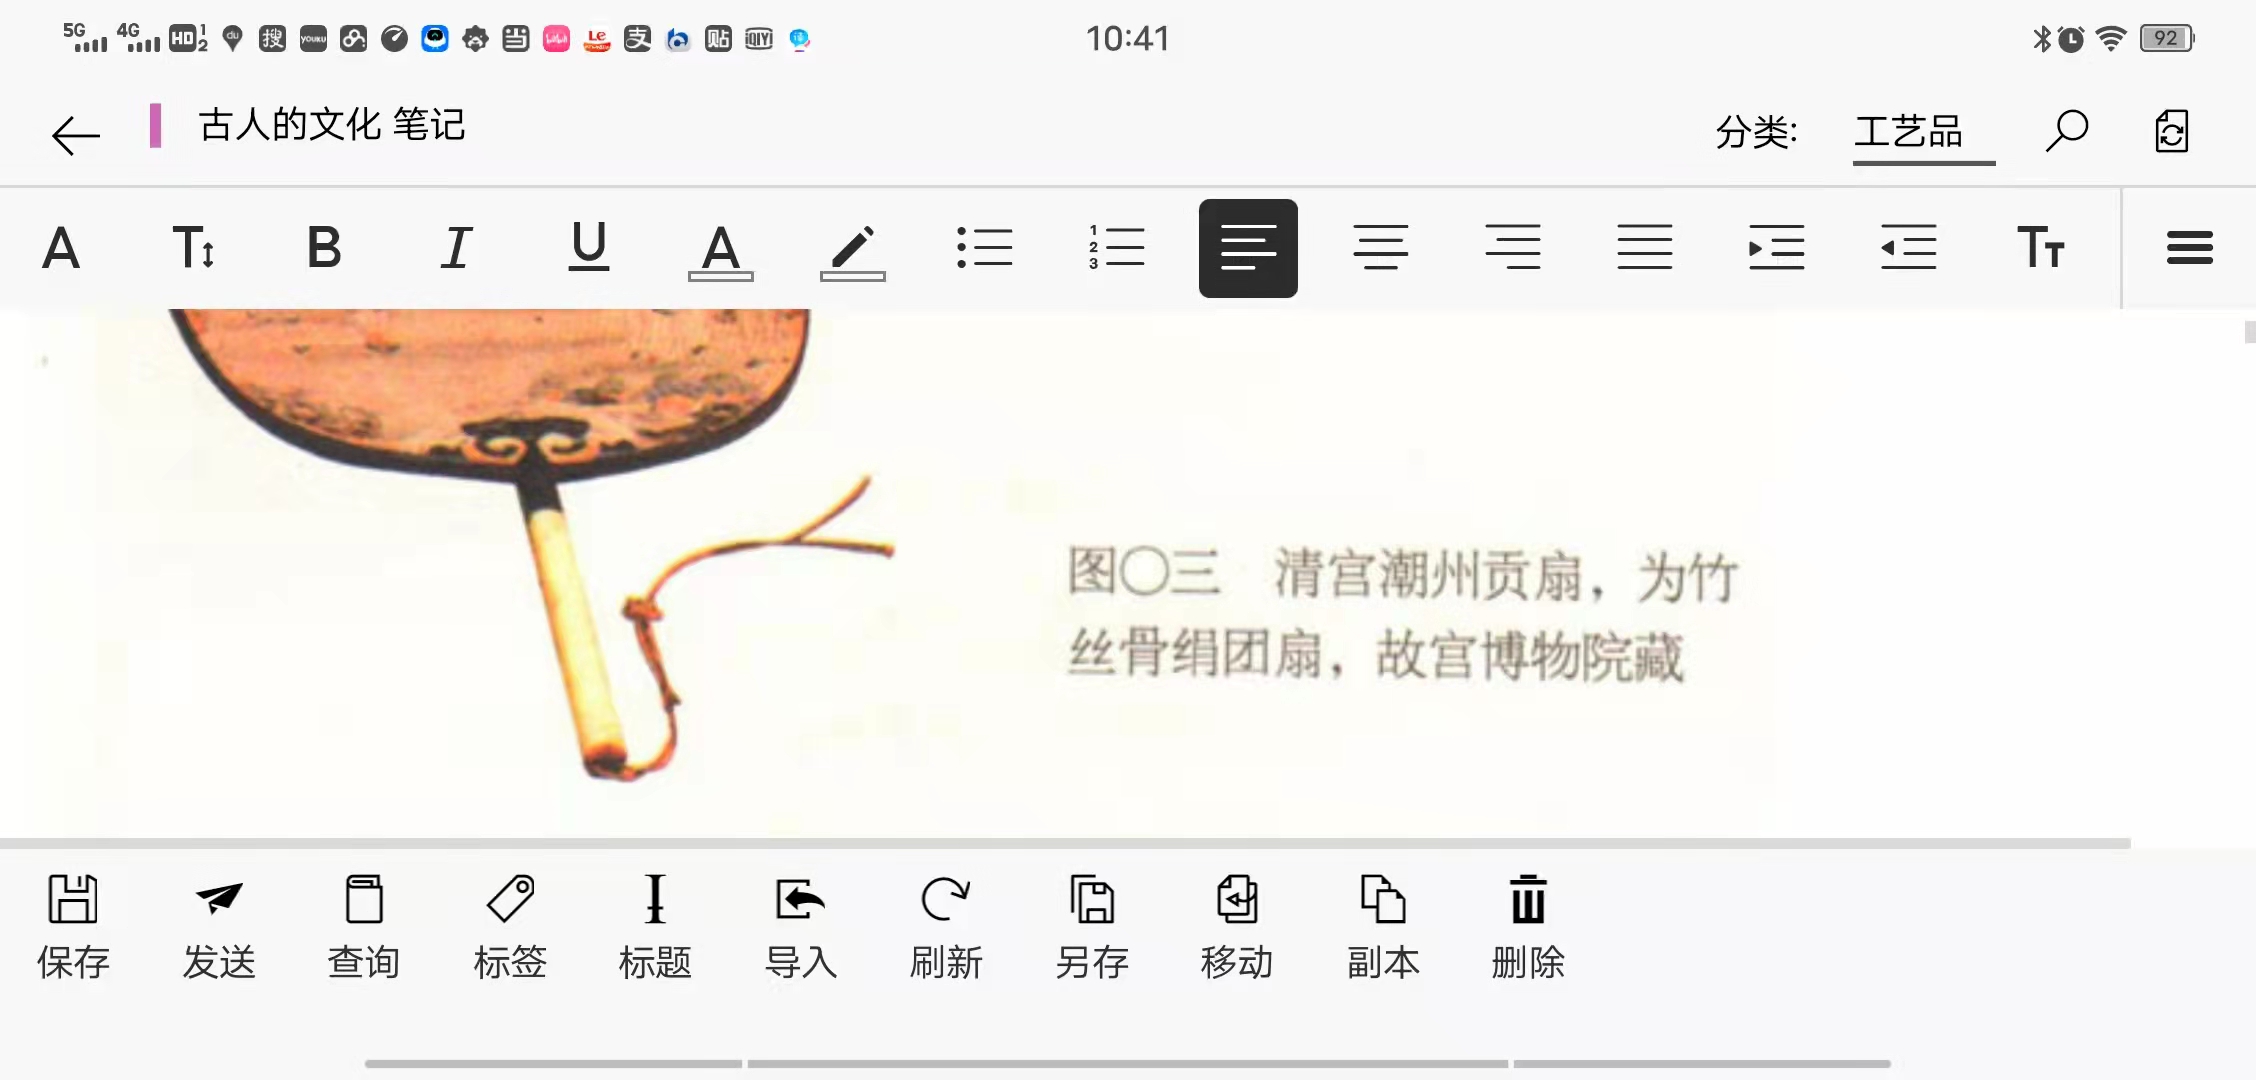Open font size T adjuster

pyautogui.click(x=193, y=248)
